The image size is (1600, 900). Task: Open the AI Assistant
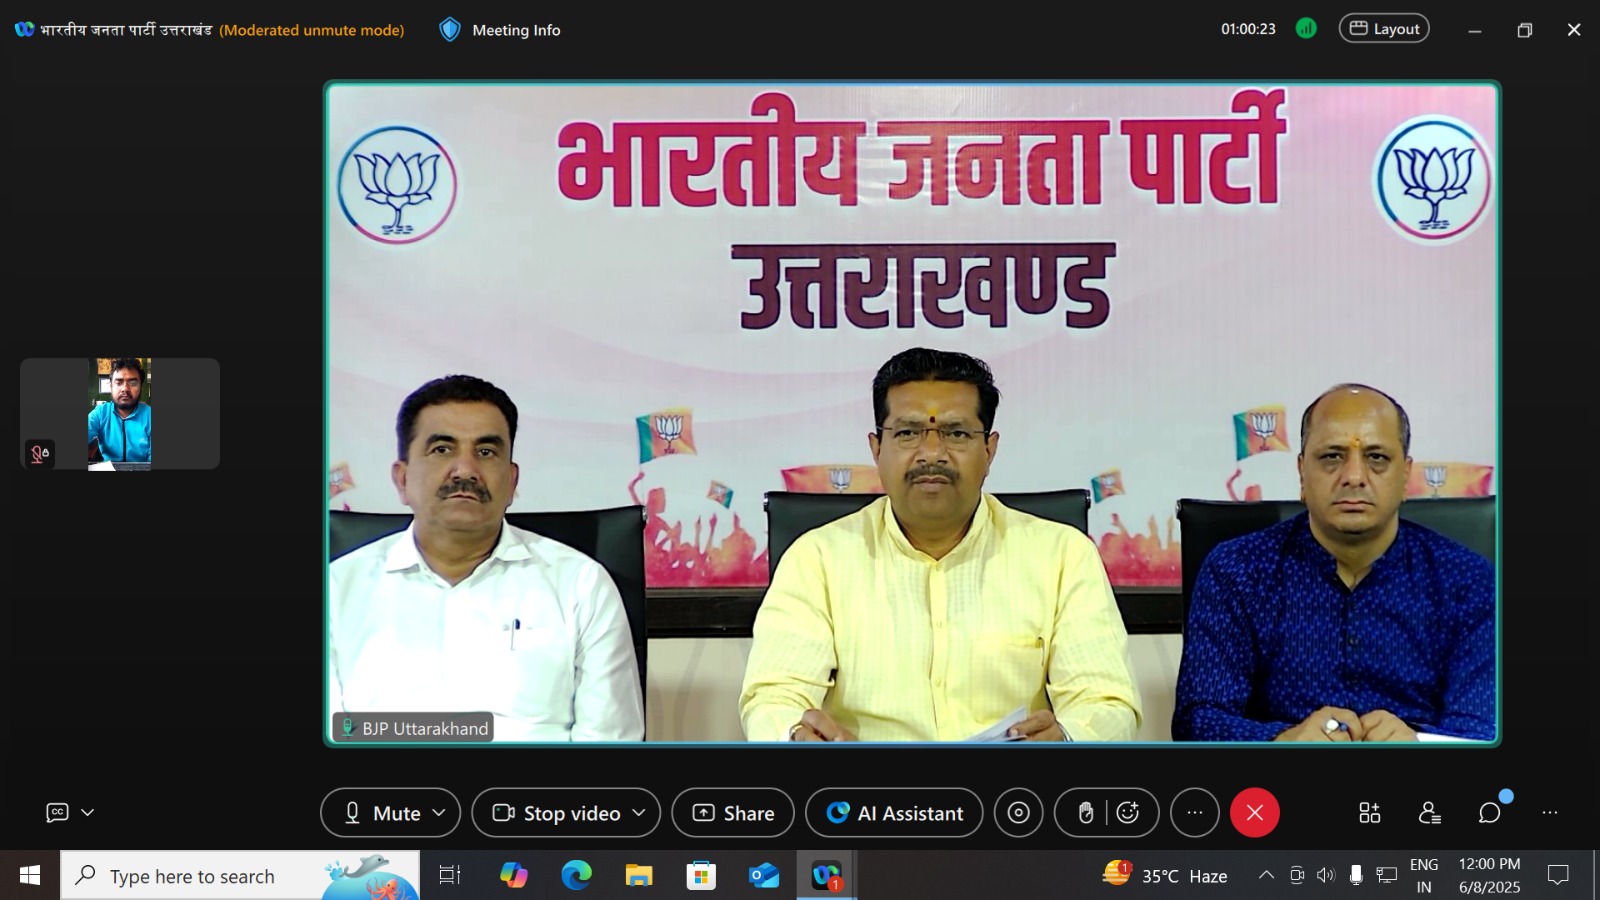coord(894,813)
